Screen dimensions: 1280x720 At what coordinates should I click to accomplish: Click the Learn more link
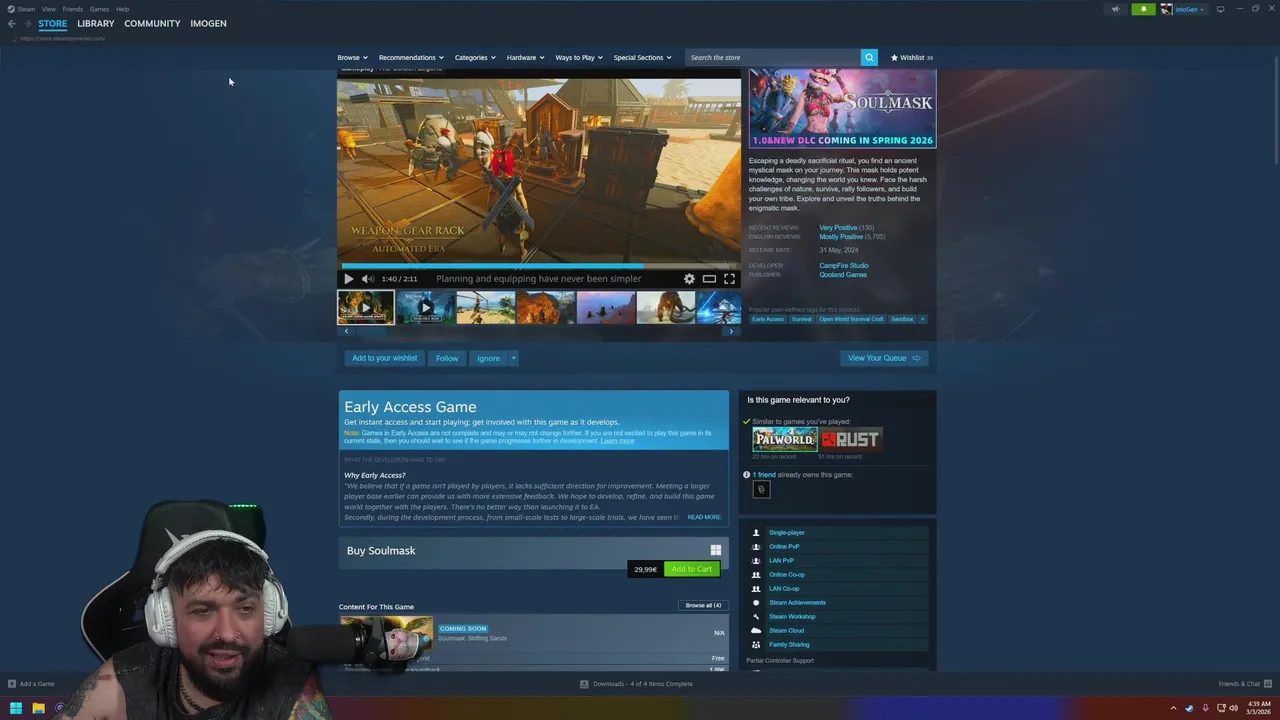(617, 441)
